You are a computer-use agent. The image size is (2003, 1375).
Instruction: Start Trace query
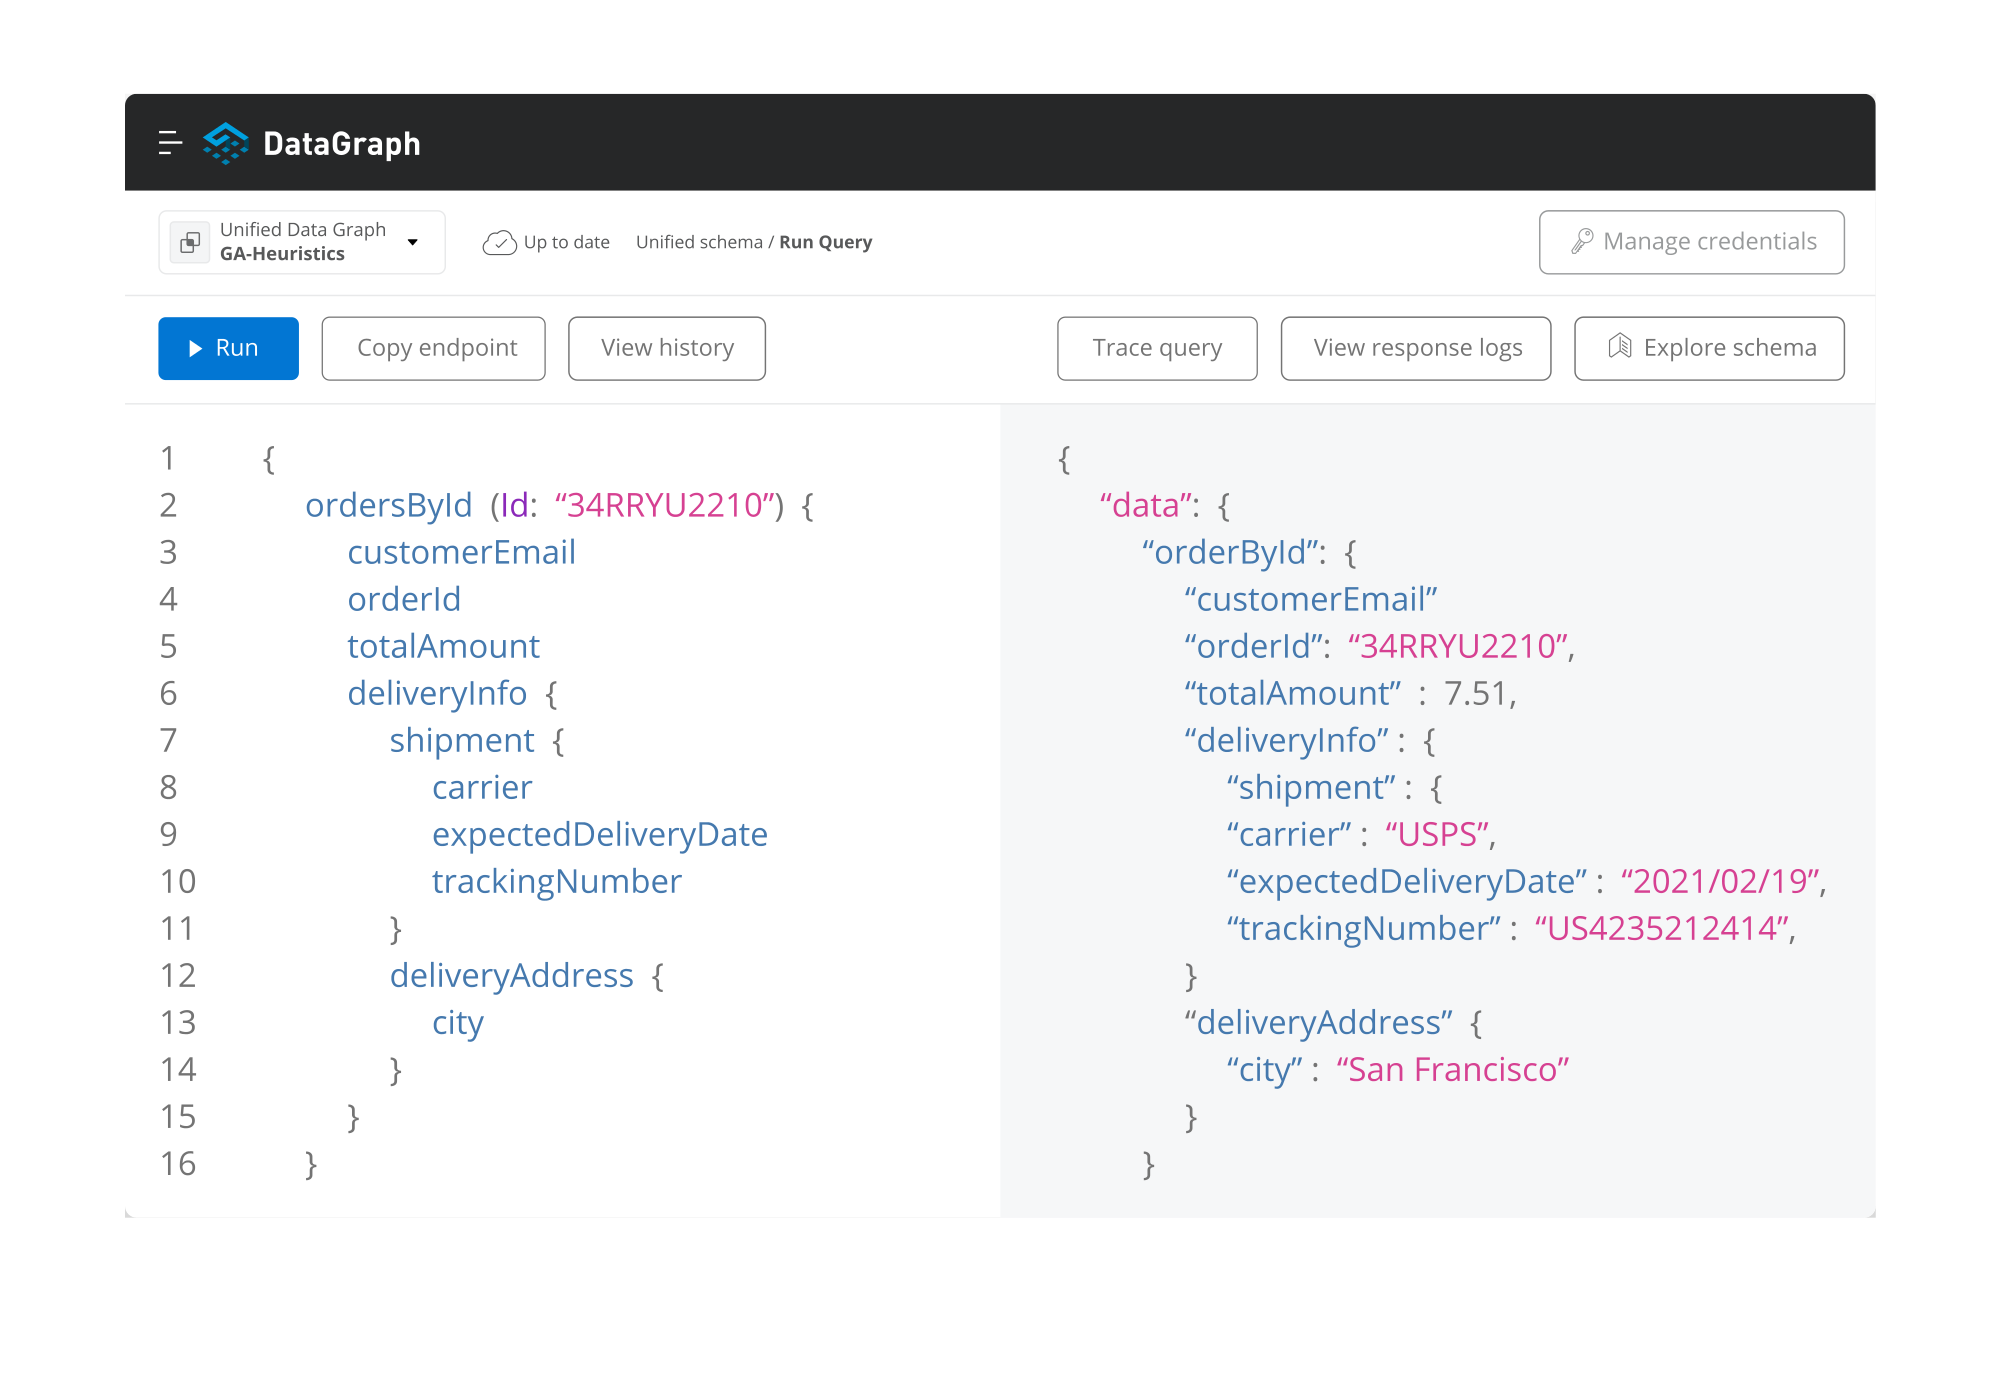click(1157, 348)
